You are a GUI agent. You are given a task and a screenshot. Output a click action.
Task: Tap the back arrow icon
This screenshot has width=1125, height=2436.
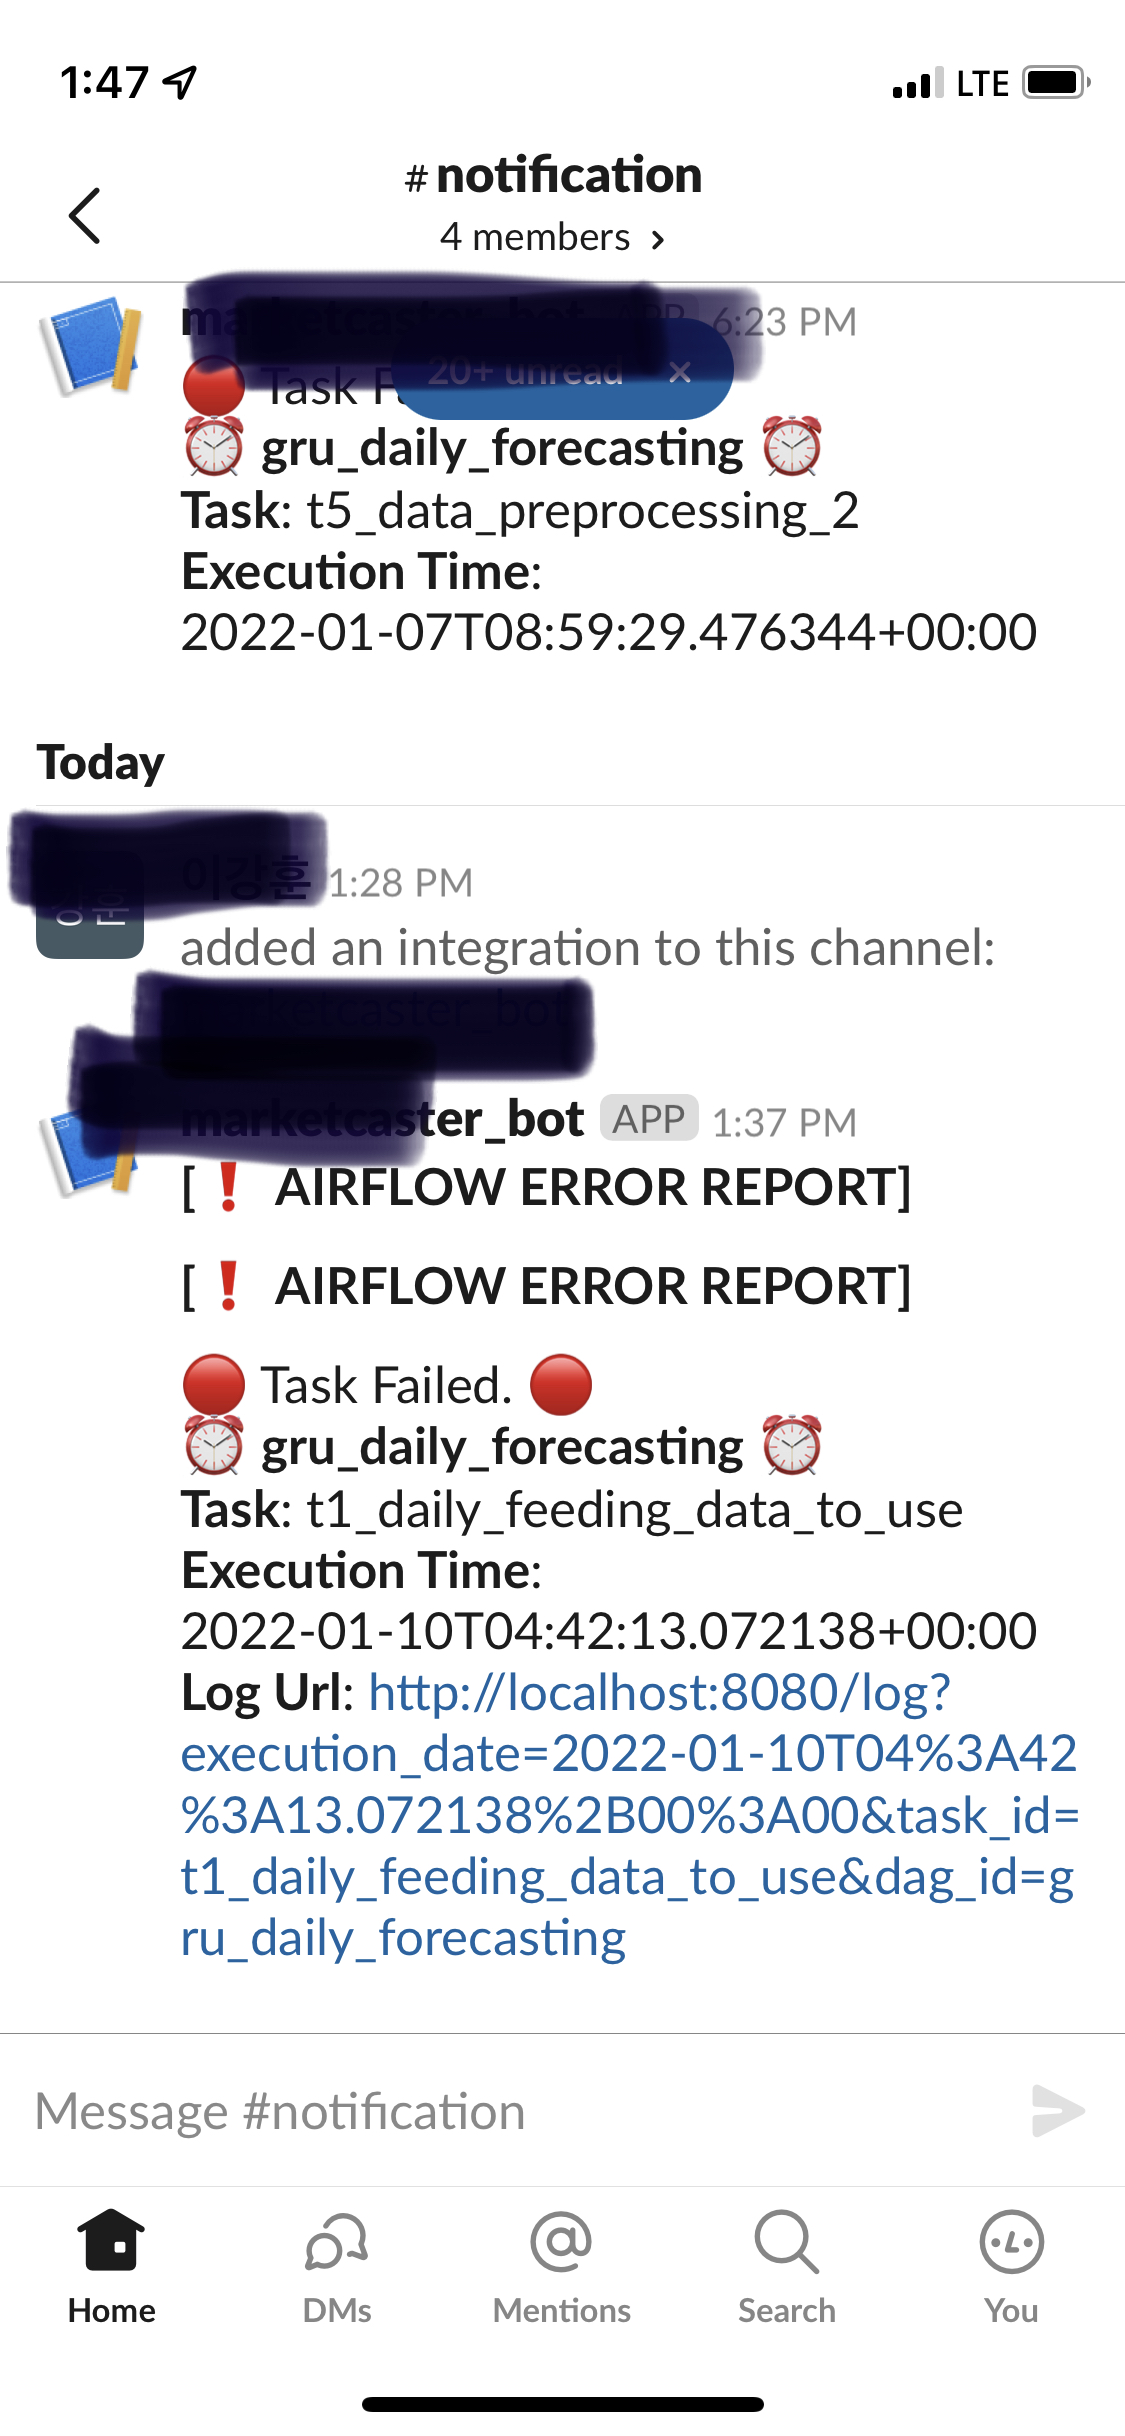pyautogui.click(x=85, y=215)
